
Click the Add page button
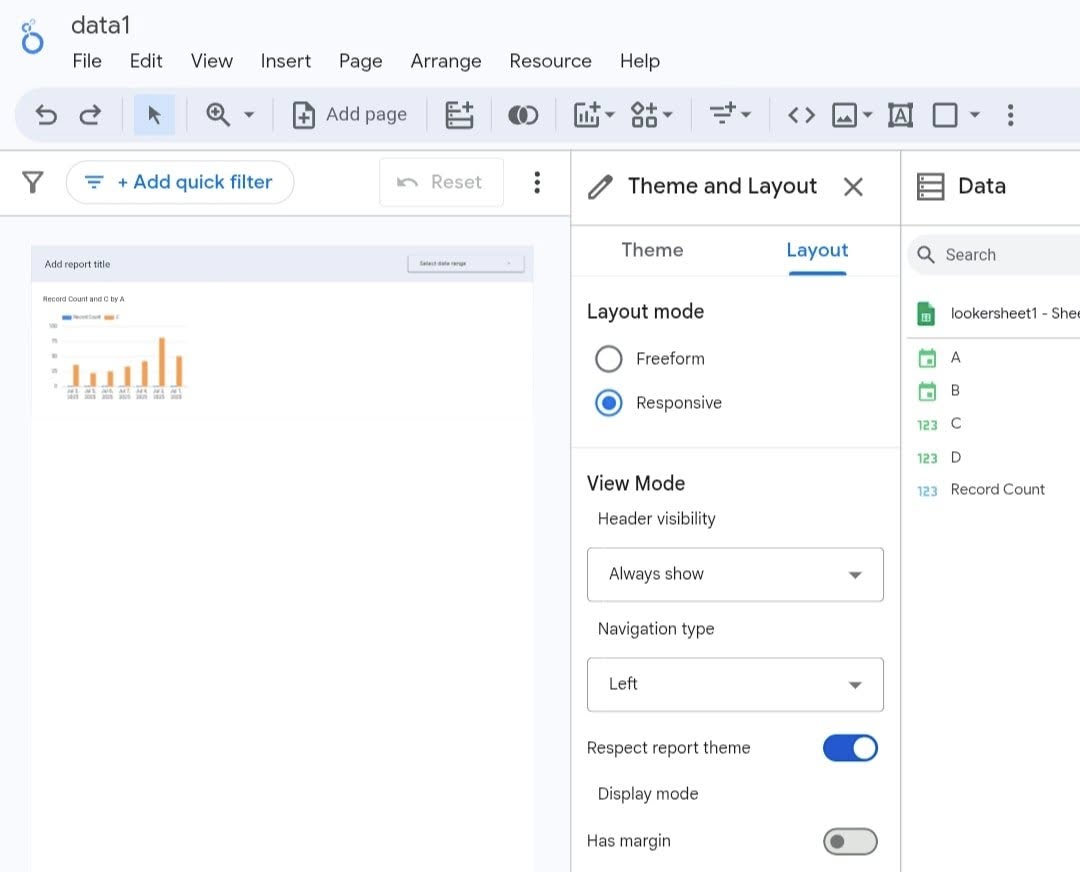point(349,115)
